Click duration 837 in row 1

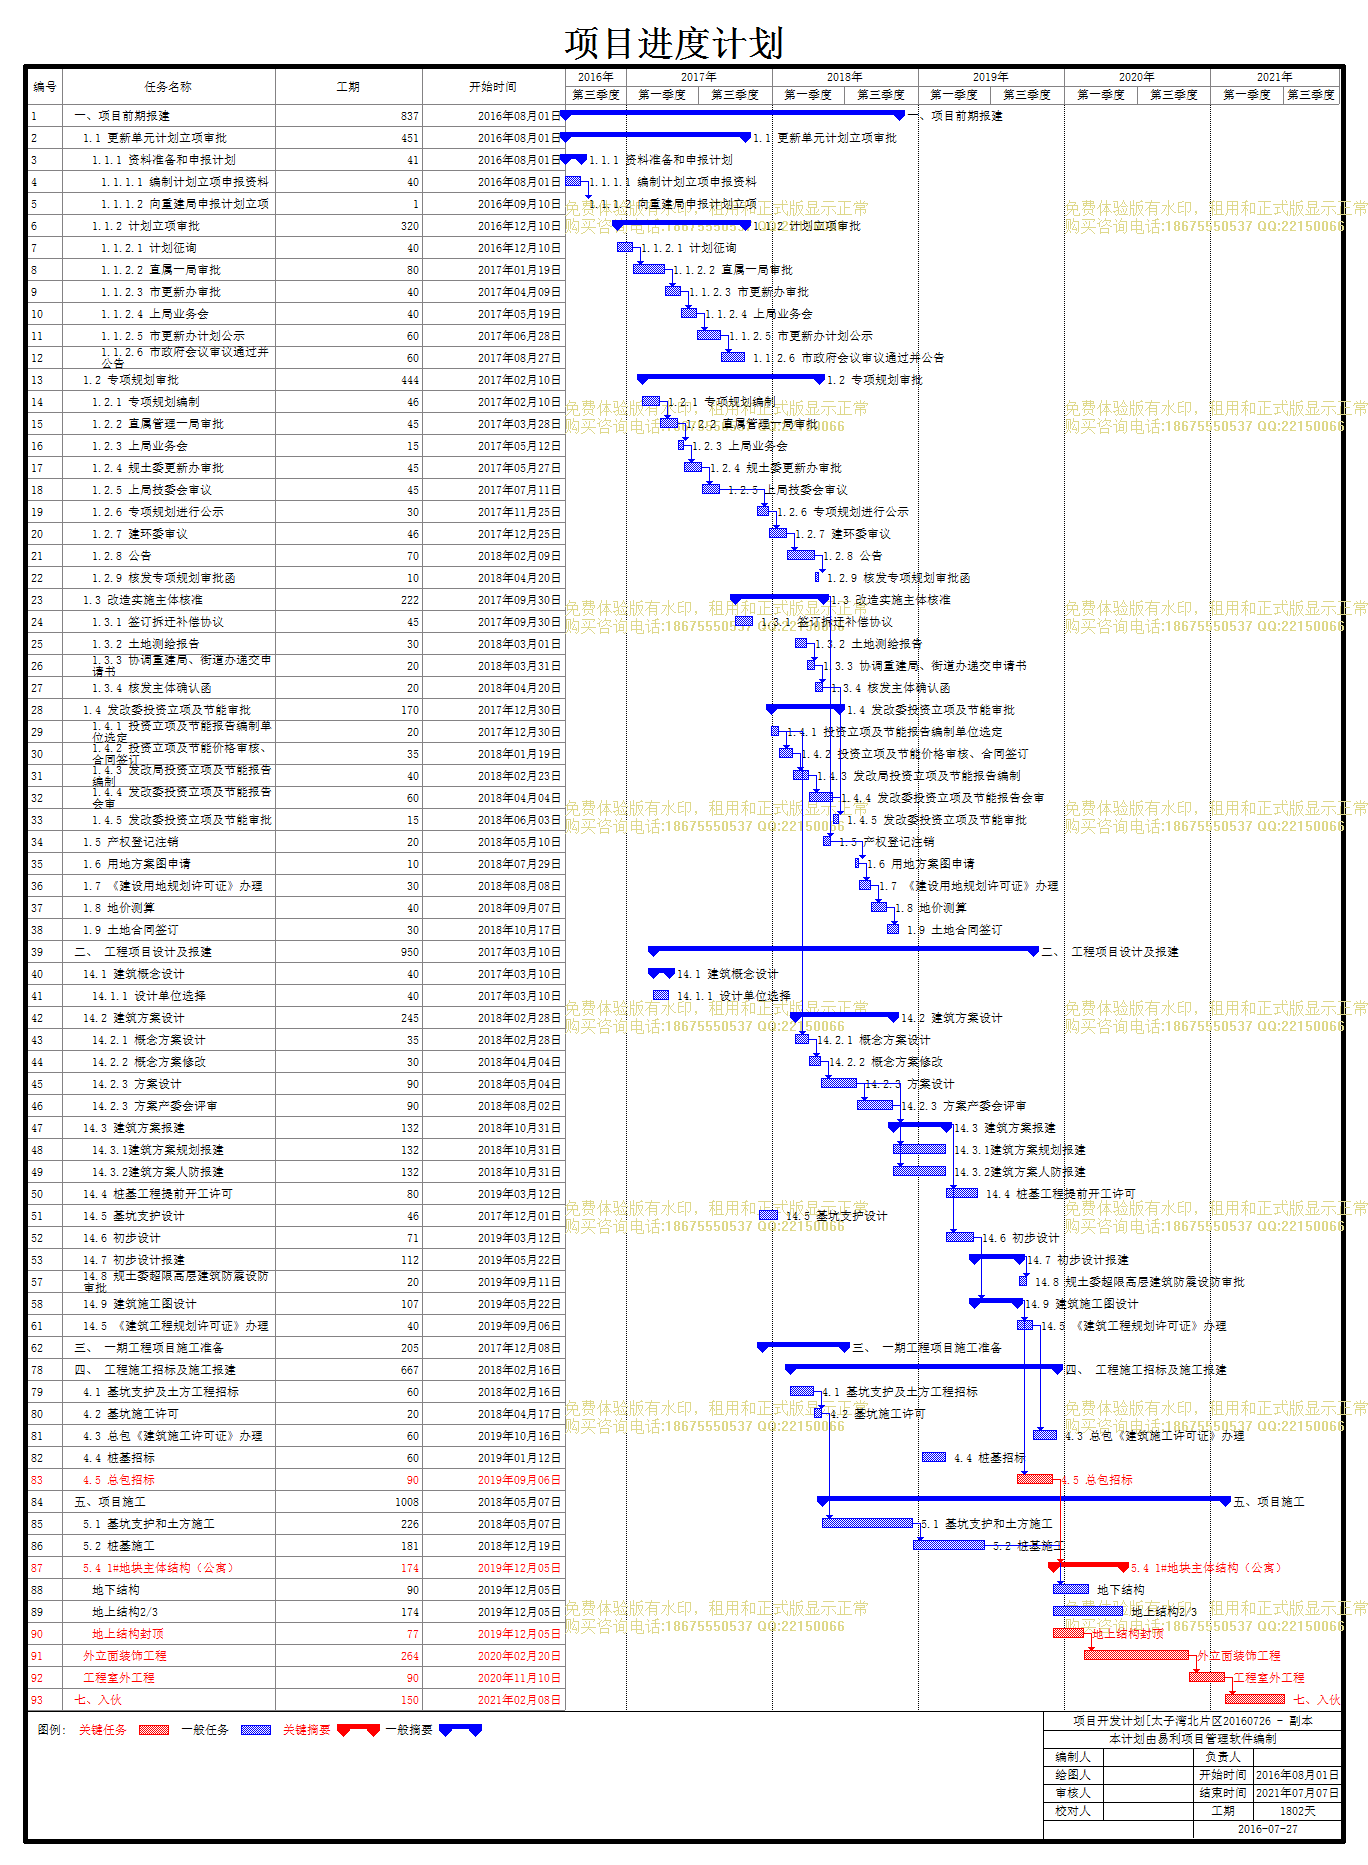pyautogui.click(x=410, y=116)
